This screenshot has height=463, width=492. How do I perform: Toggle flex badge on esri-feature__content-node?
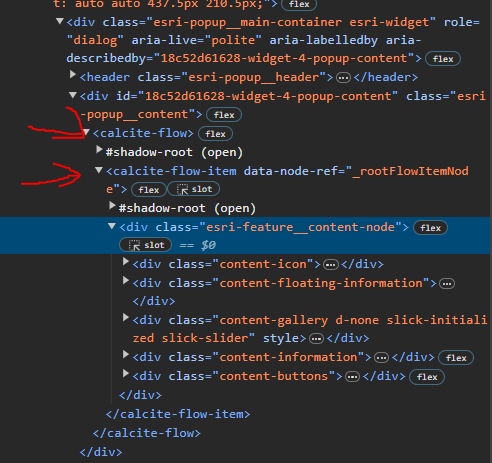coord(430,228)
